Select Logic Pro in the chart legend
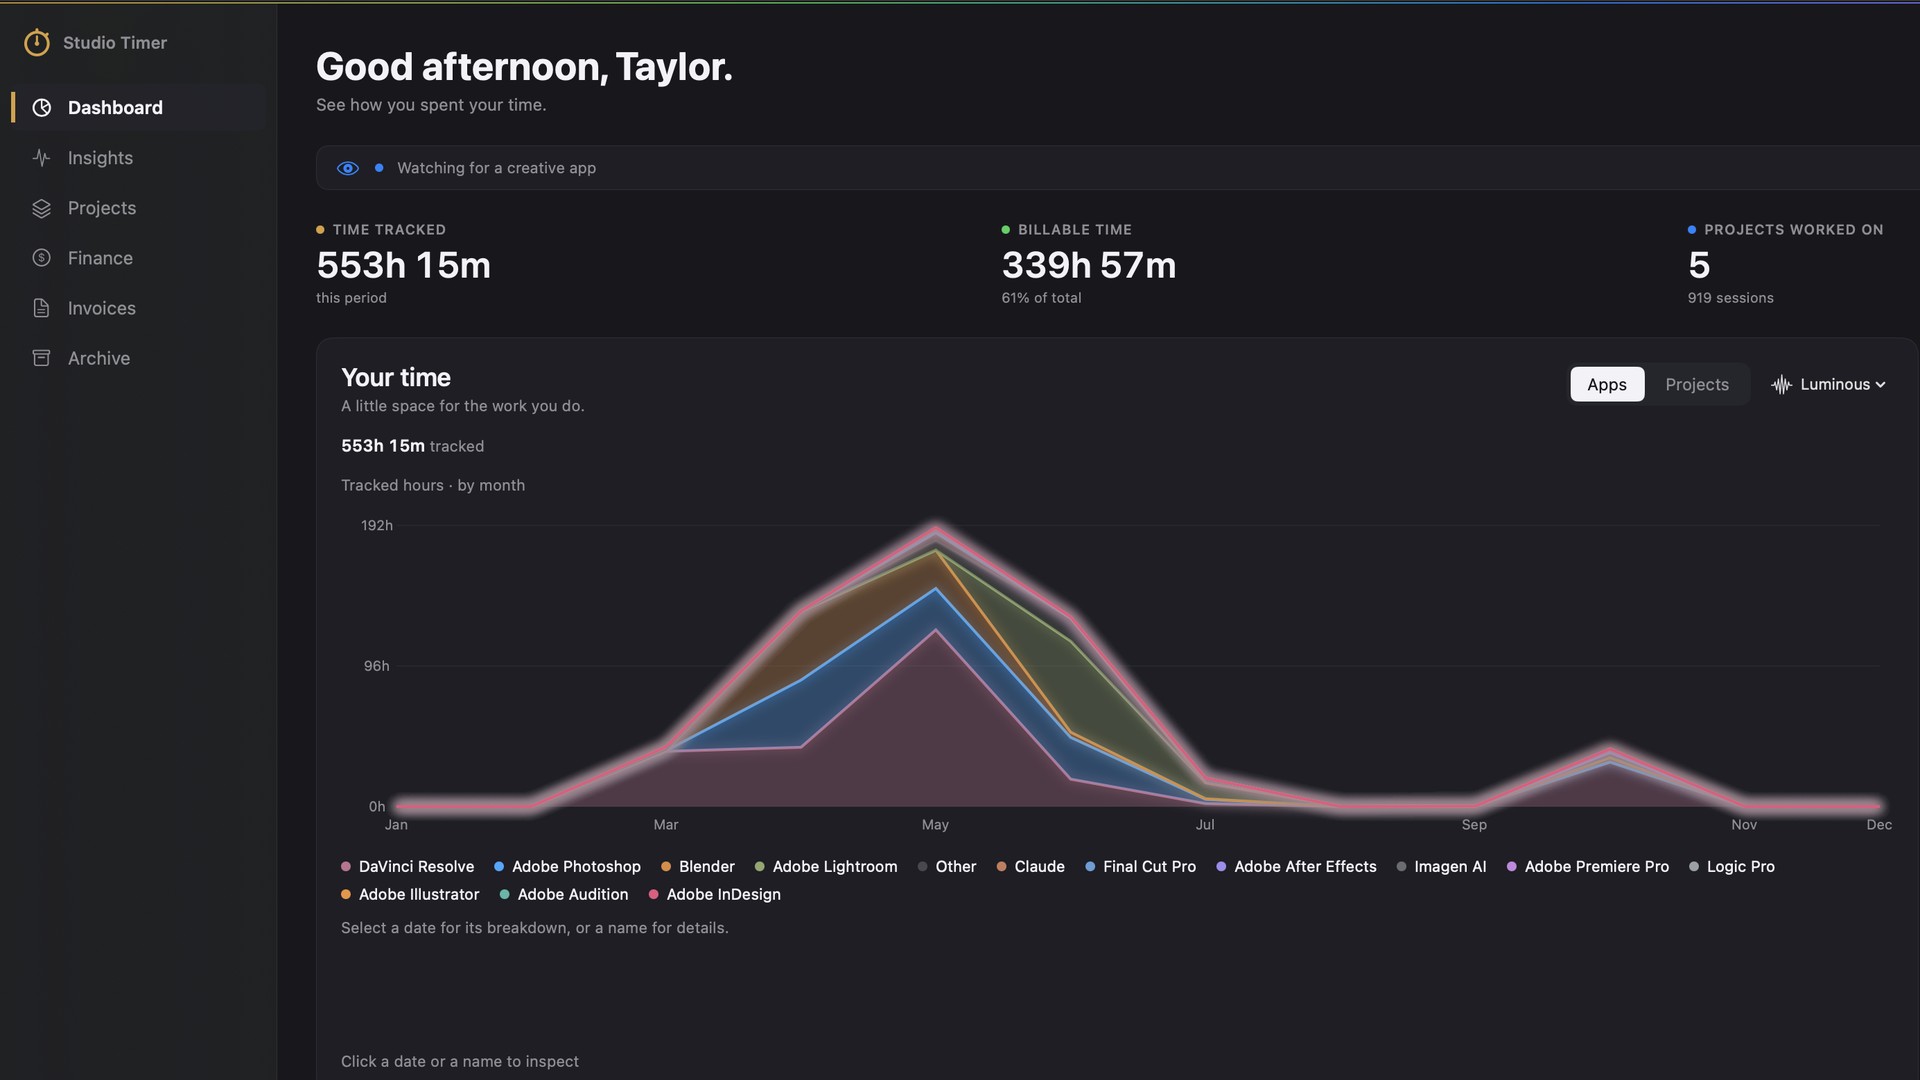Image resolution: width=1920 pixels, height=1080 pixels. point(1732,867)
